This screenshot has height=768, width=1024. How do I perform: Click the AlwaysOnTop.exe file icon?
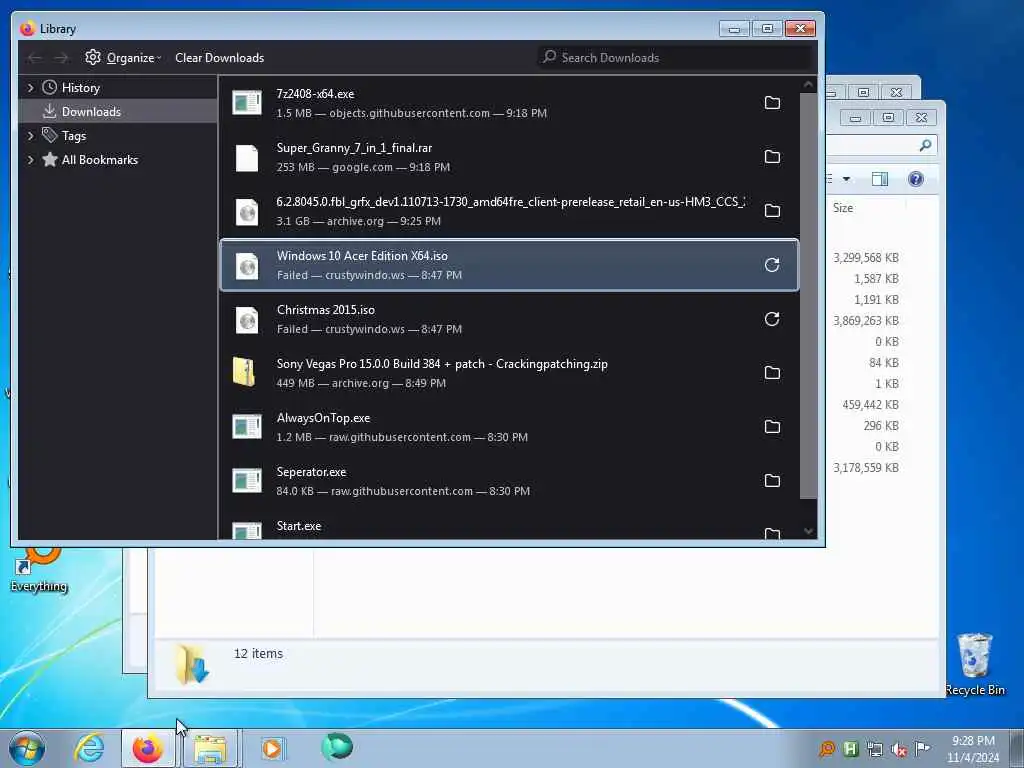[247, 427]
